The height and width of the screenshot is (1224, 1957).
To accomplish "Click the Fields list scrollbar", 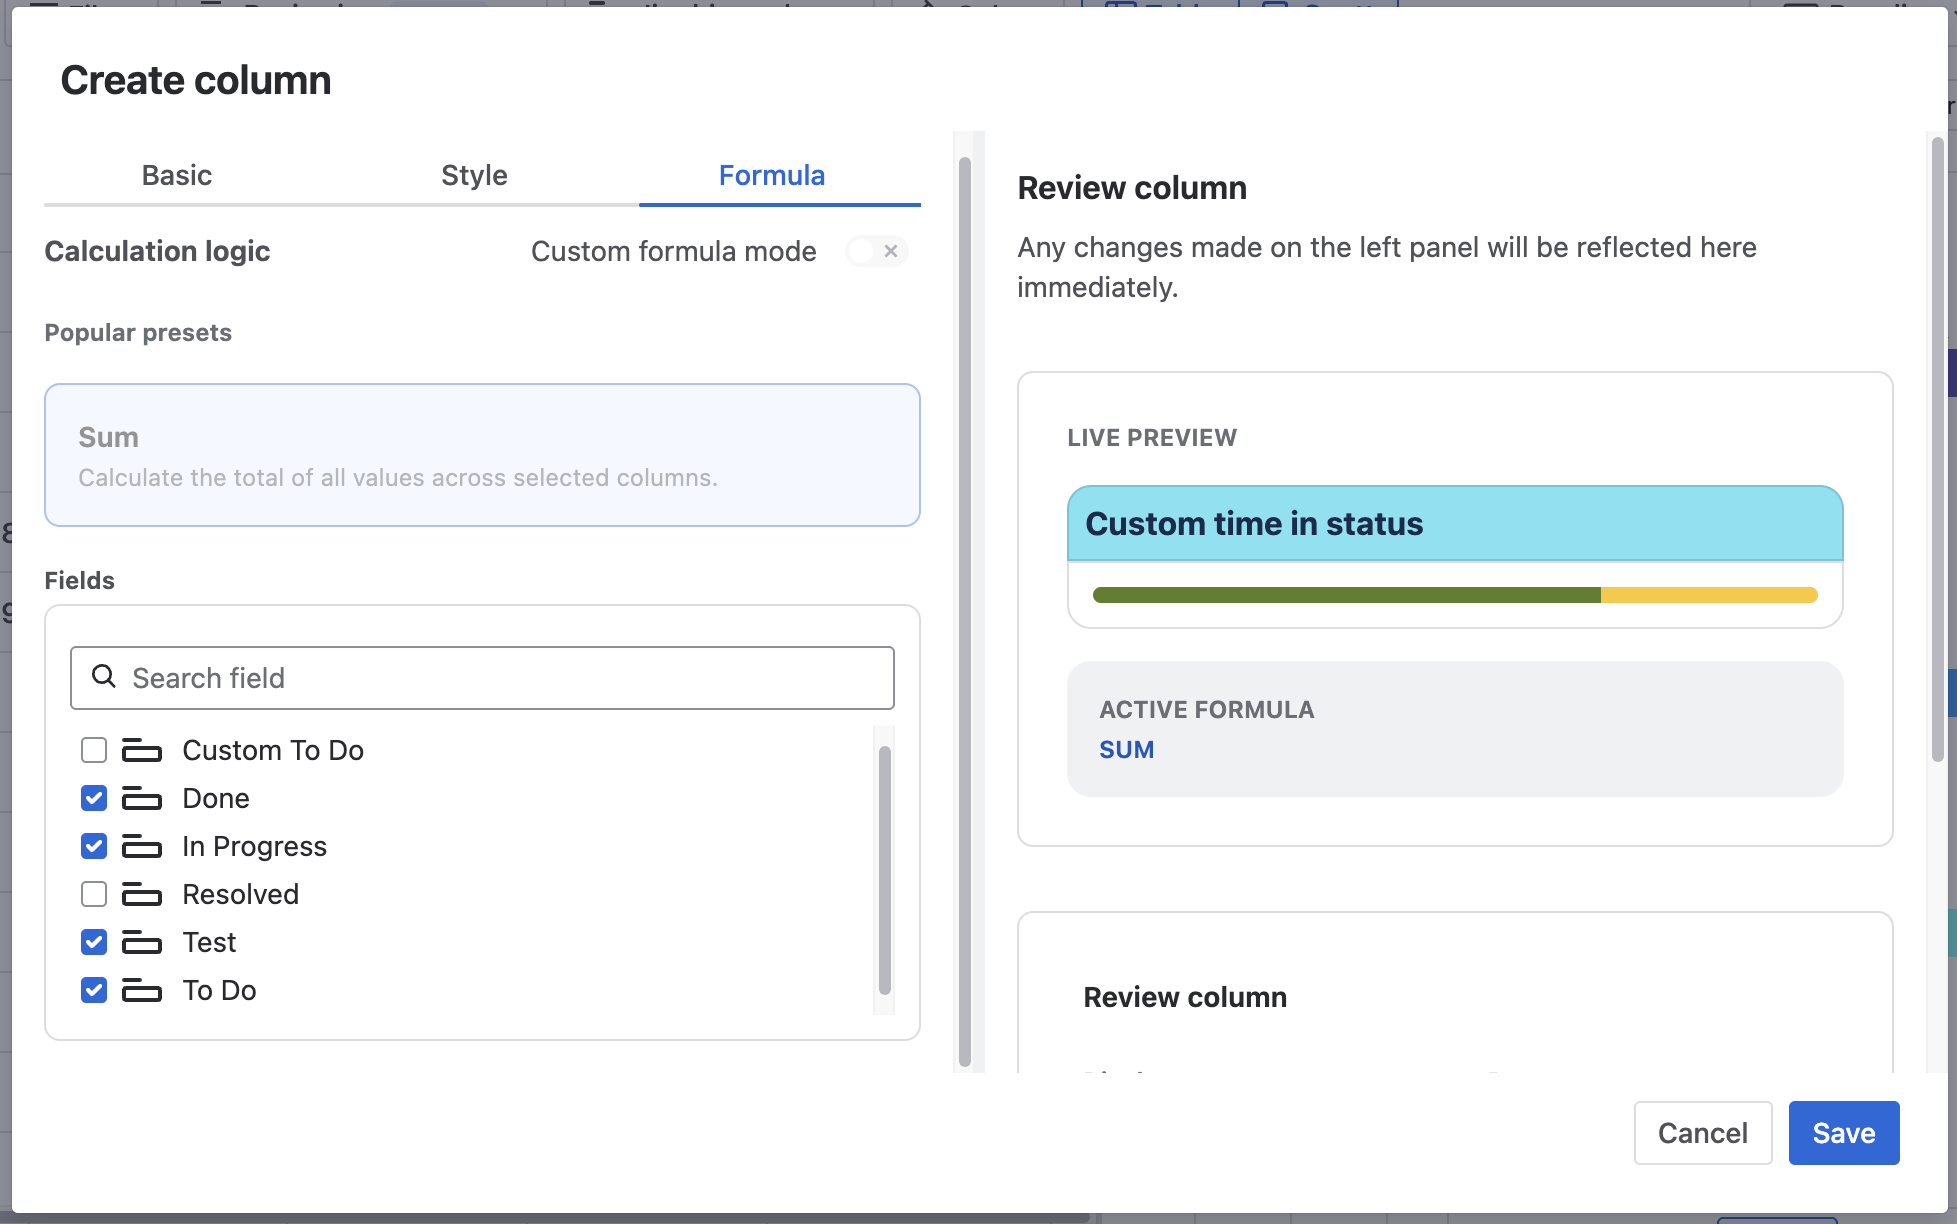I will [x=884, y=870].
